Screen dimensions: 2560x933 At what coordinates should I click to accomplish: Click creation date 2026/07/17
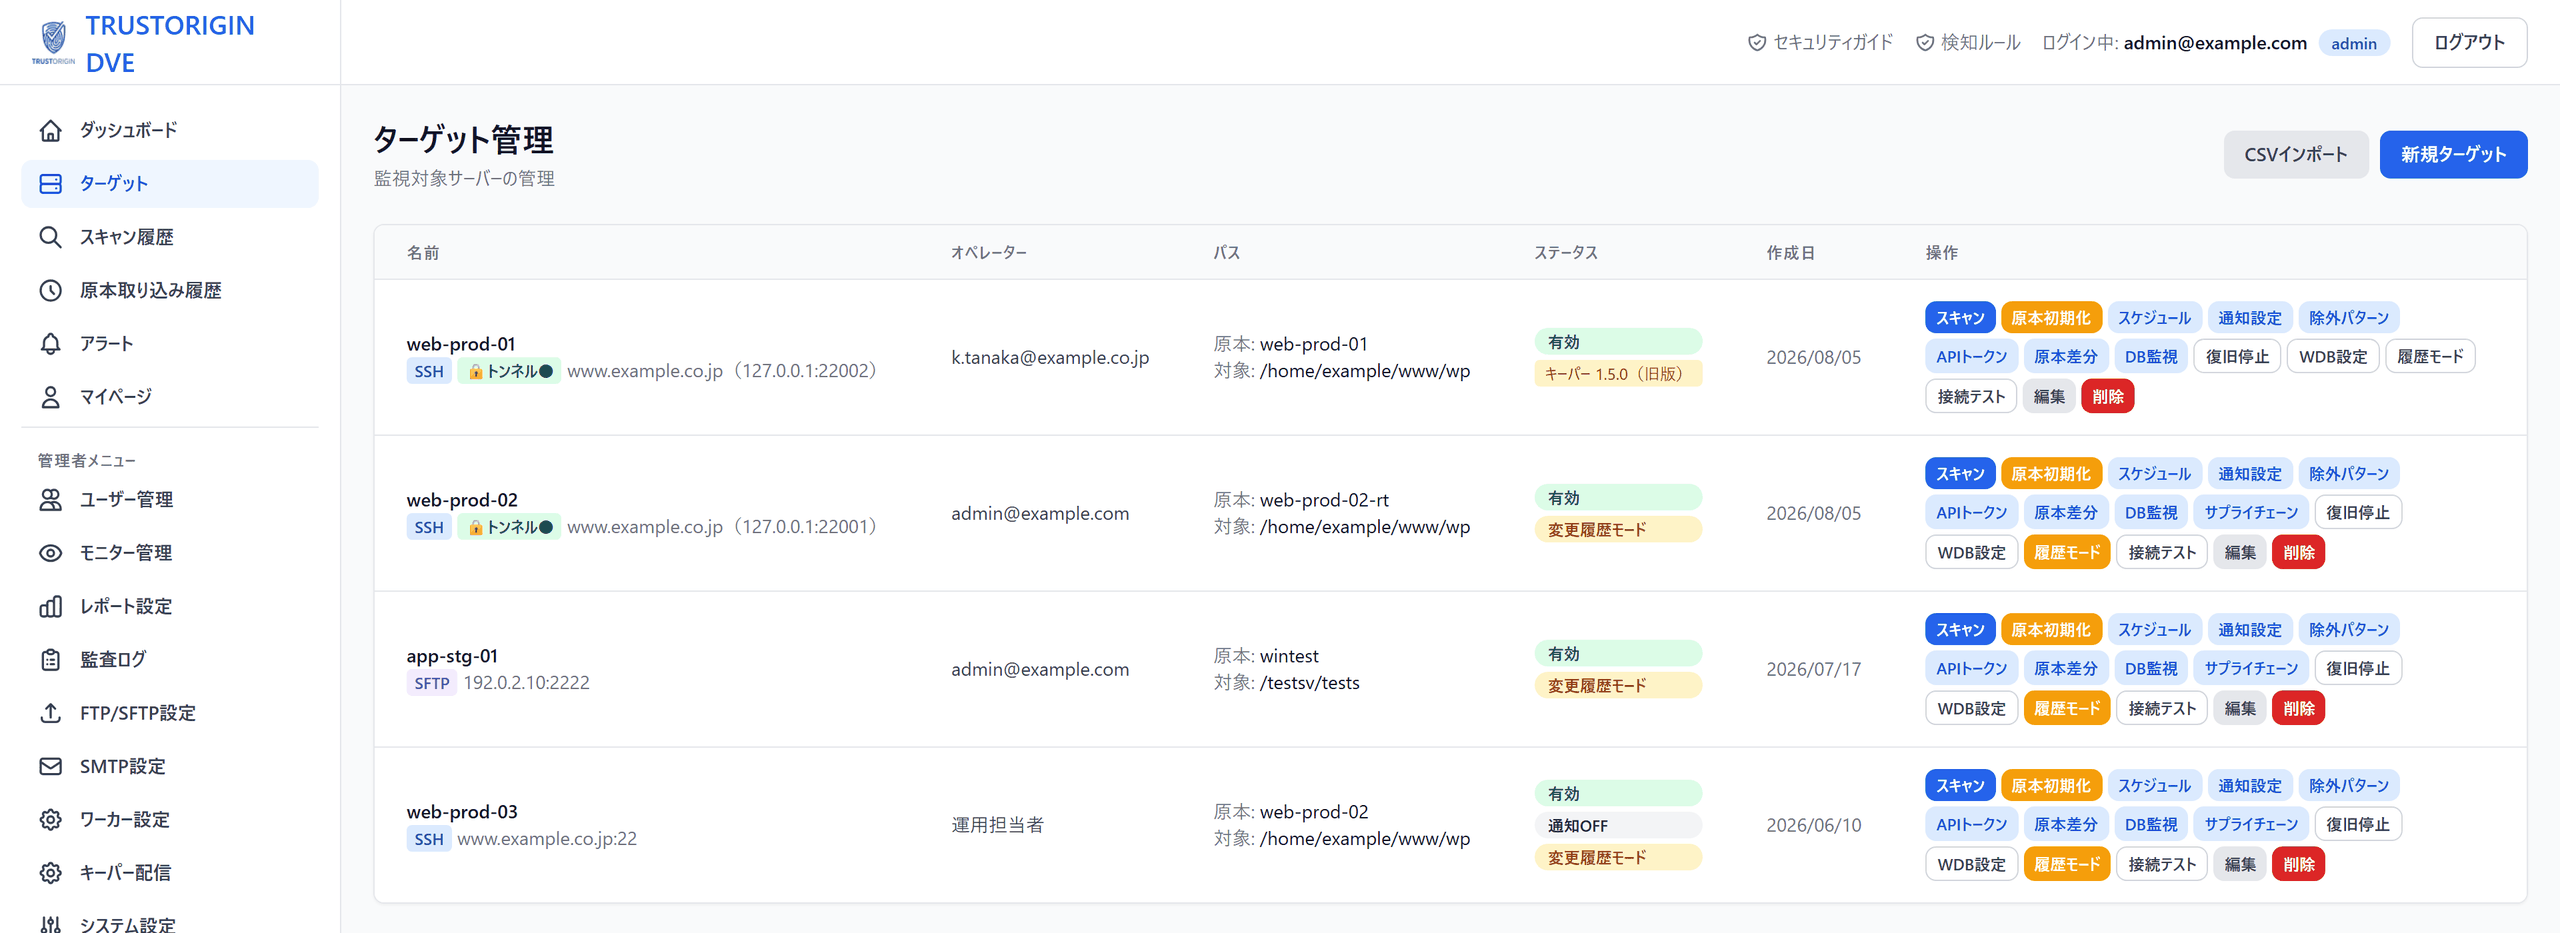click(x=1814, y=670)
